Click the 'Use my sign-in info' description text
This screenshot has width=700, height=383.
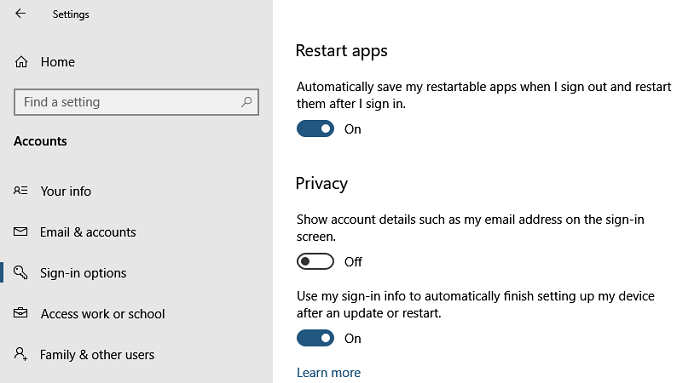click(x=475, y=304)
